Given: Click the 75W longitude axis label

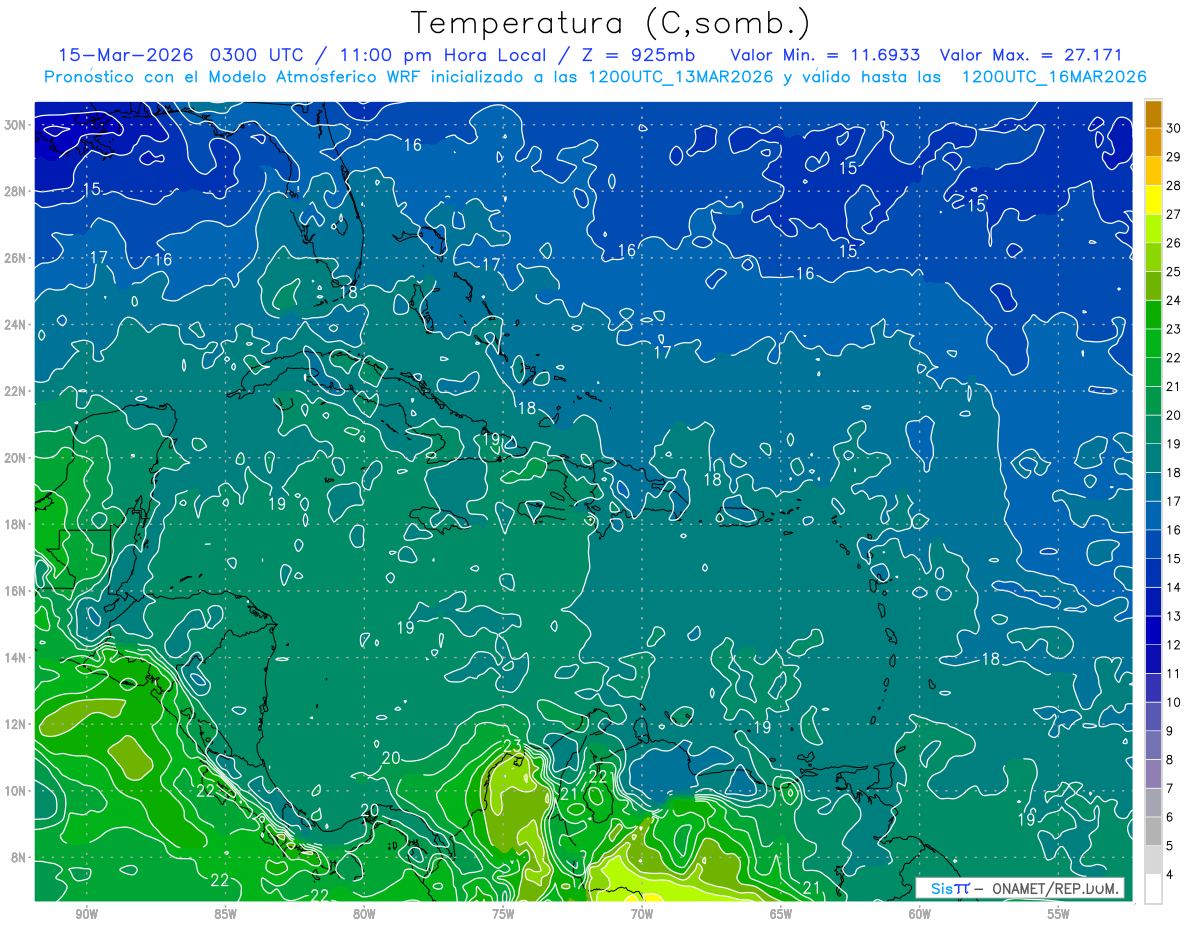Looking at the screenshot, I should (x=503, y=914).
